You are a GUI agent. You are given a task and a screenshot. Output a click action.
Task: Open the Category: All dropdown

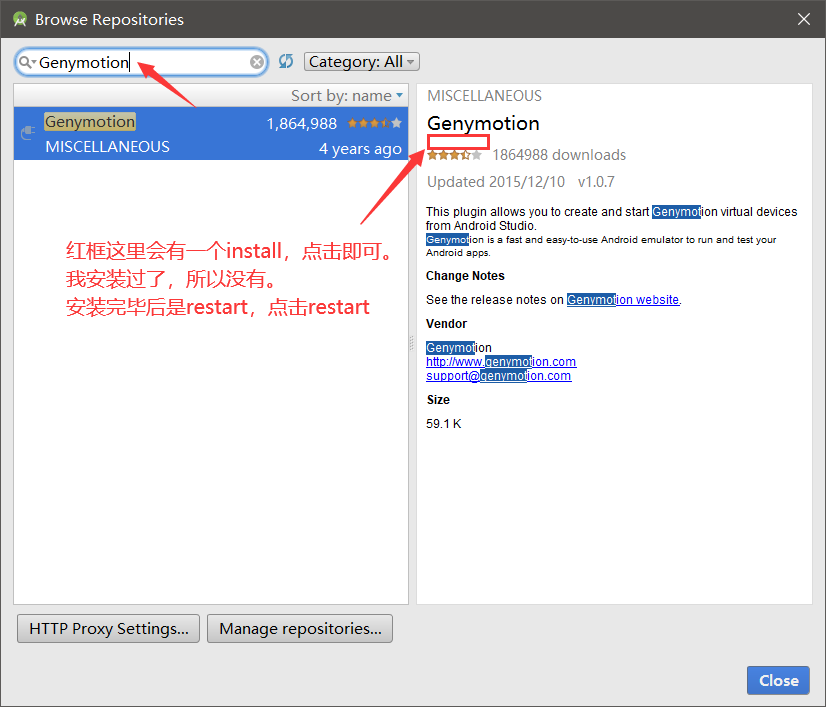[x=362, y=62]
